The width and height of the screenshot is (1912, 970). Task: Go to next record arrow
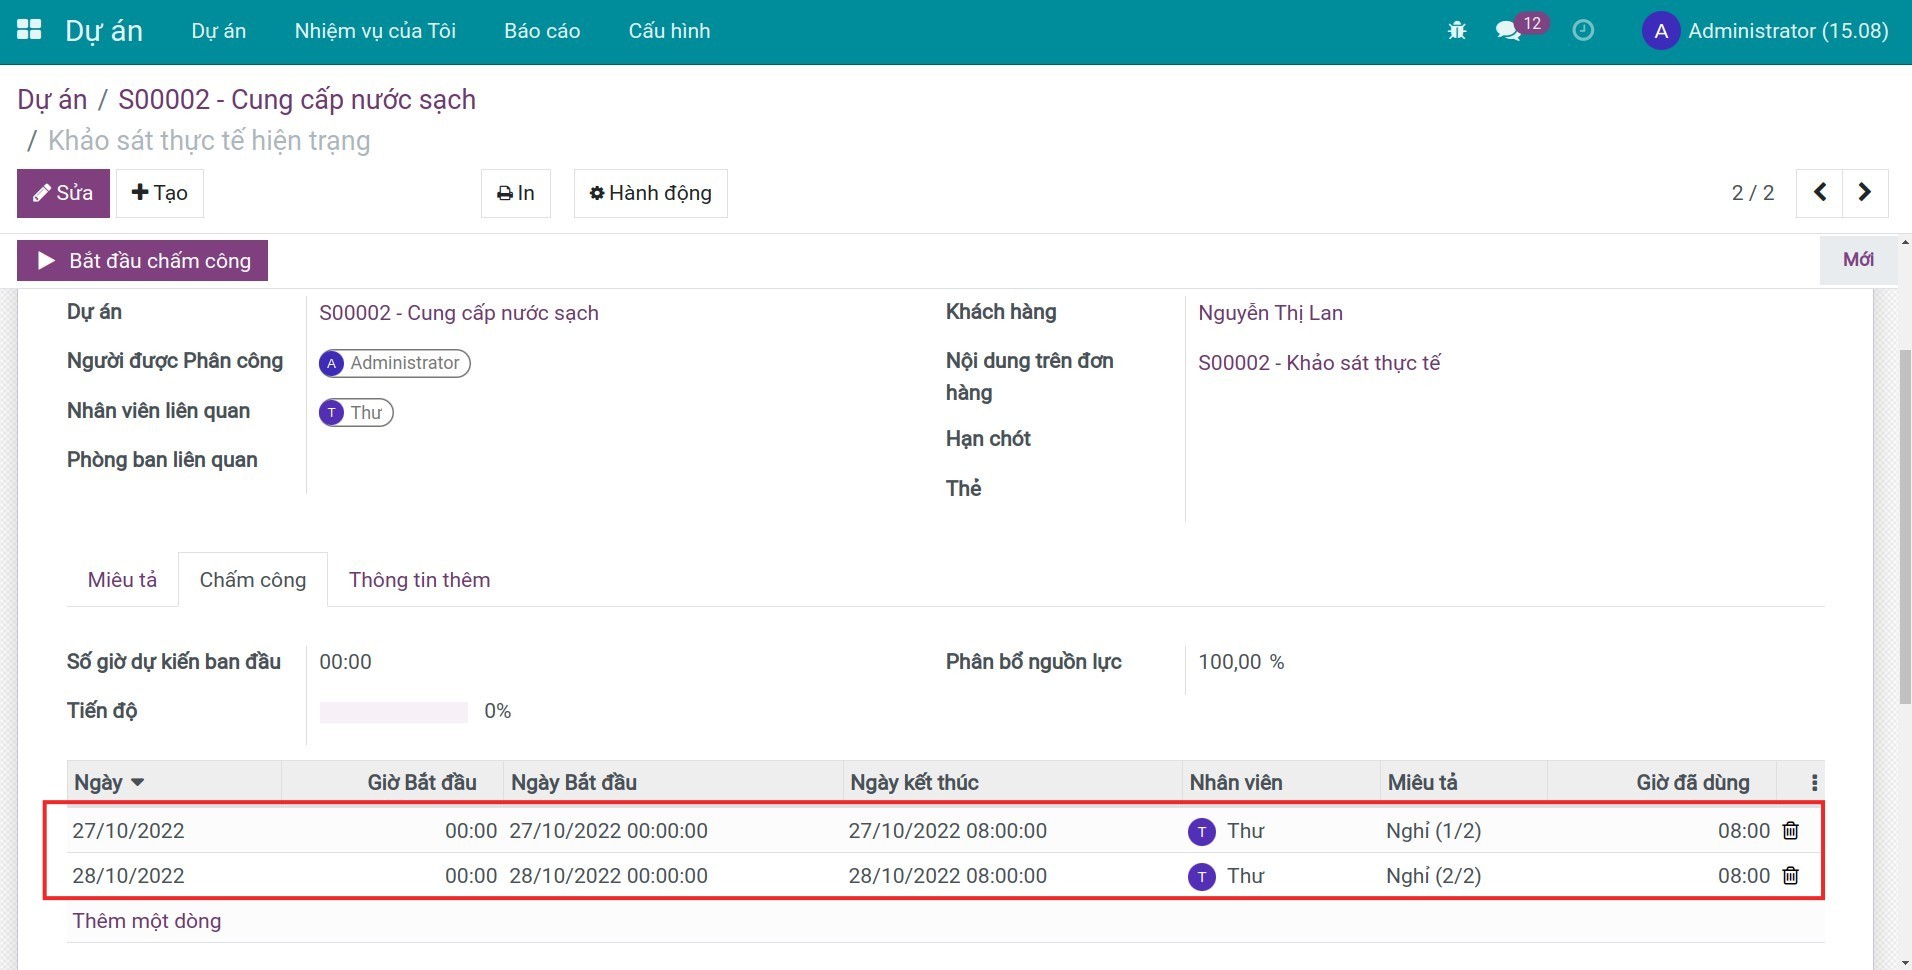(1865, 193)
